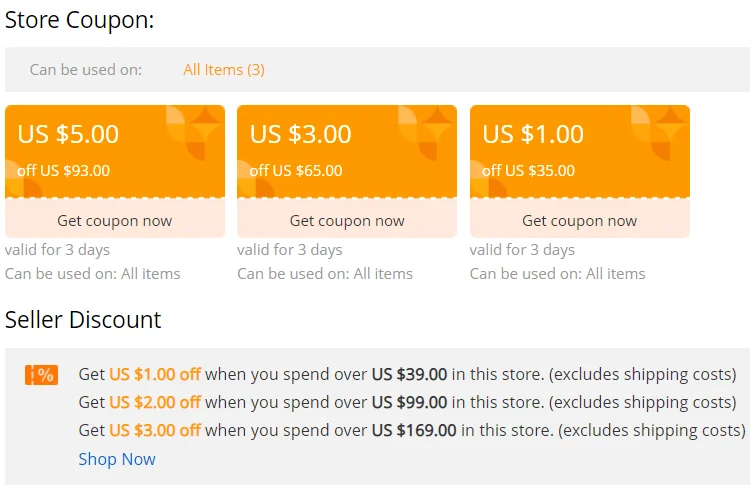Select the US $5.00 coupon amount text
This screenshot has width=750, height=489.
pyautogui.click(x=69, y=133)
